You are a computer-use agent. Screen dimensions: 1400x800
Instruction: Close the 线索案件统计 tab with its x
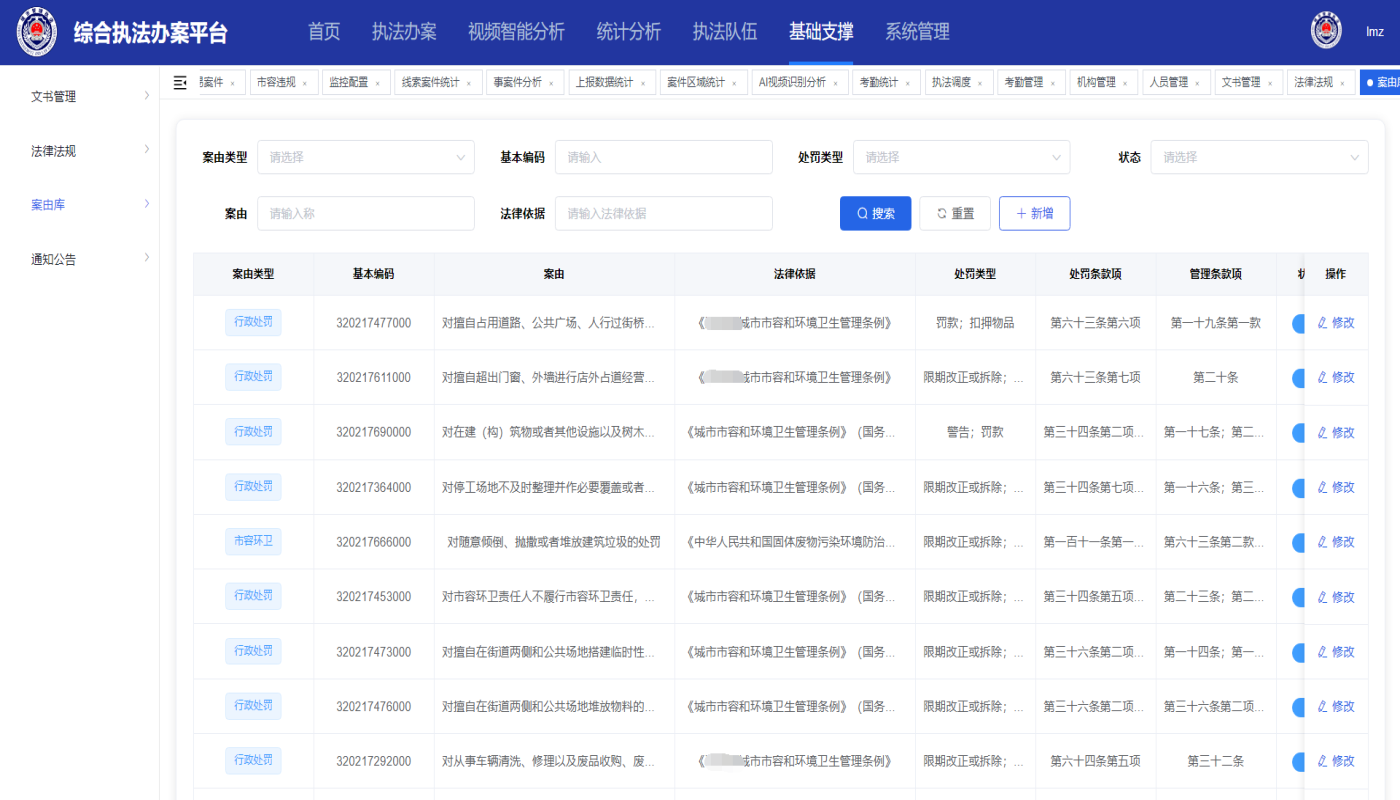coord(469,83)
